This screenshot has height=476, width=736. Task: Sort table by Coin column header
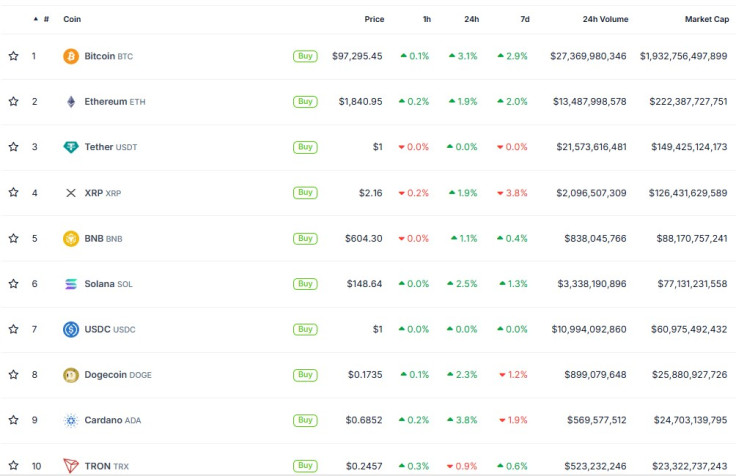[x=72, y=19]
